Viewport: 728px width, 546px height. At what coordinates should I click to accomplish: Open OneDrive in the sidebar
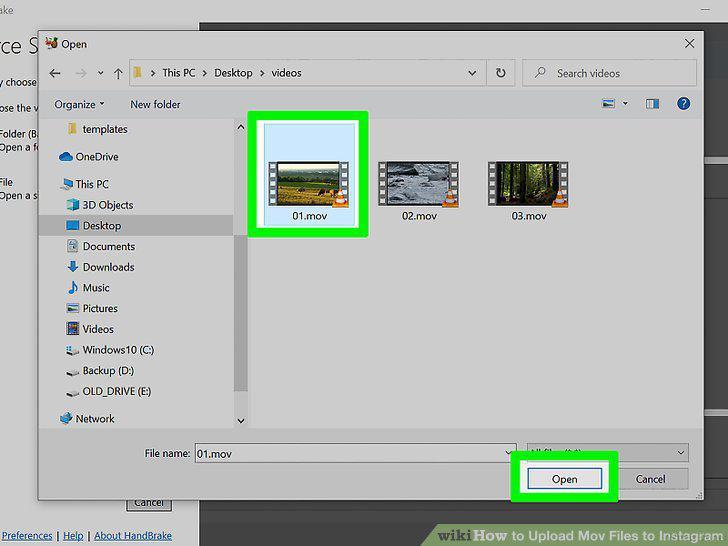[x=89, y=156]
